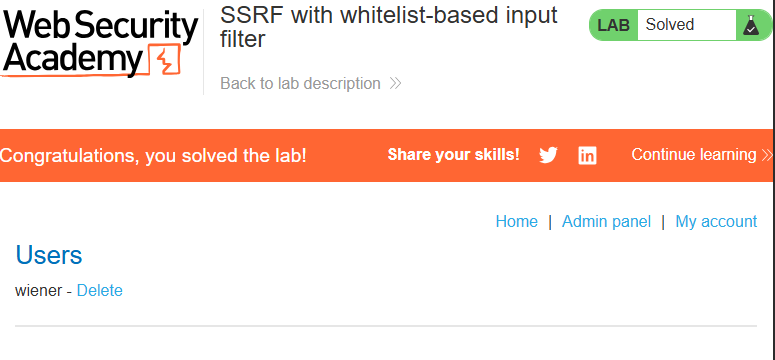Delete the wiener user
The width and height of the screenshot is (775, 360).
click(99, 290)
